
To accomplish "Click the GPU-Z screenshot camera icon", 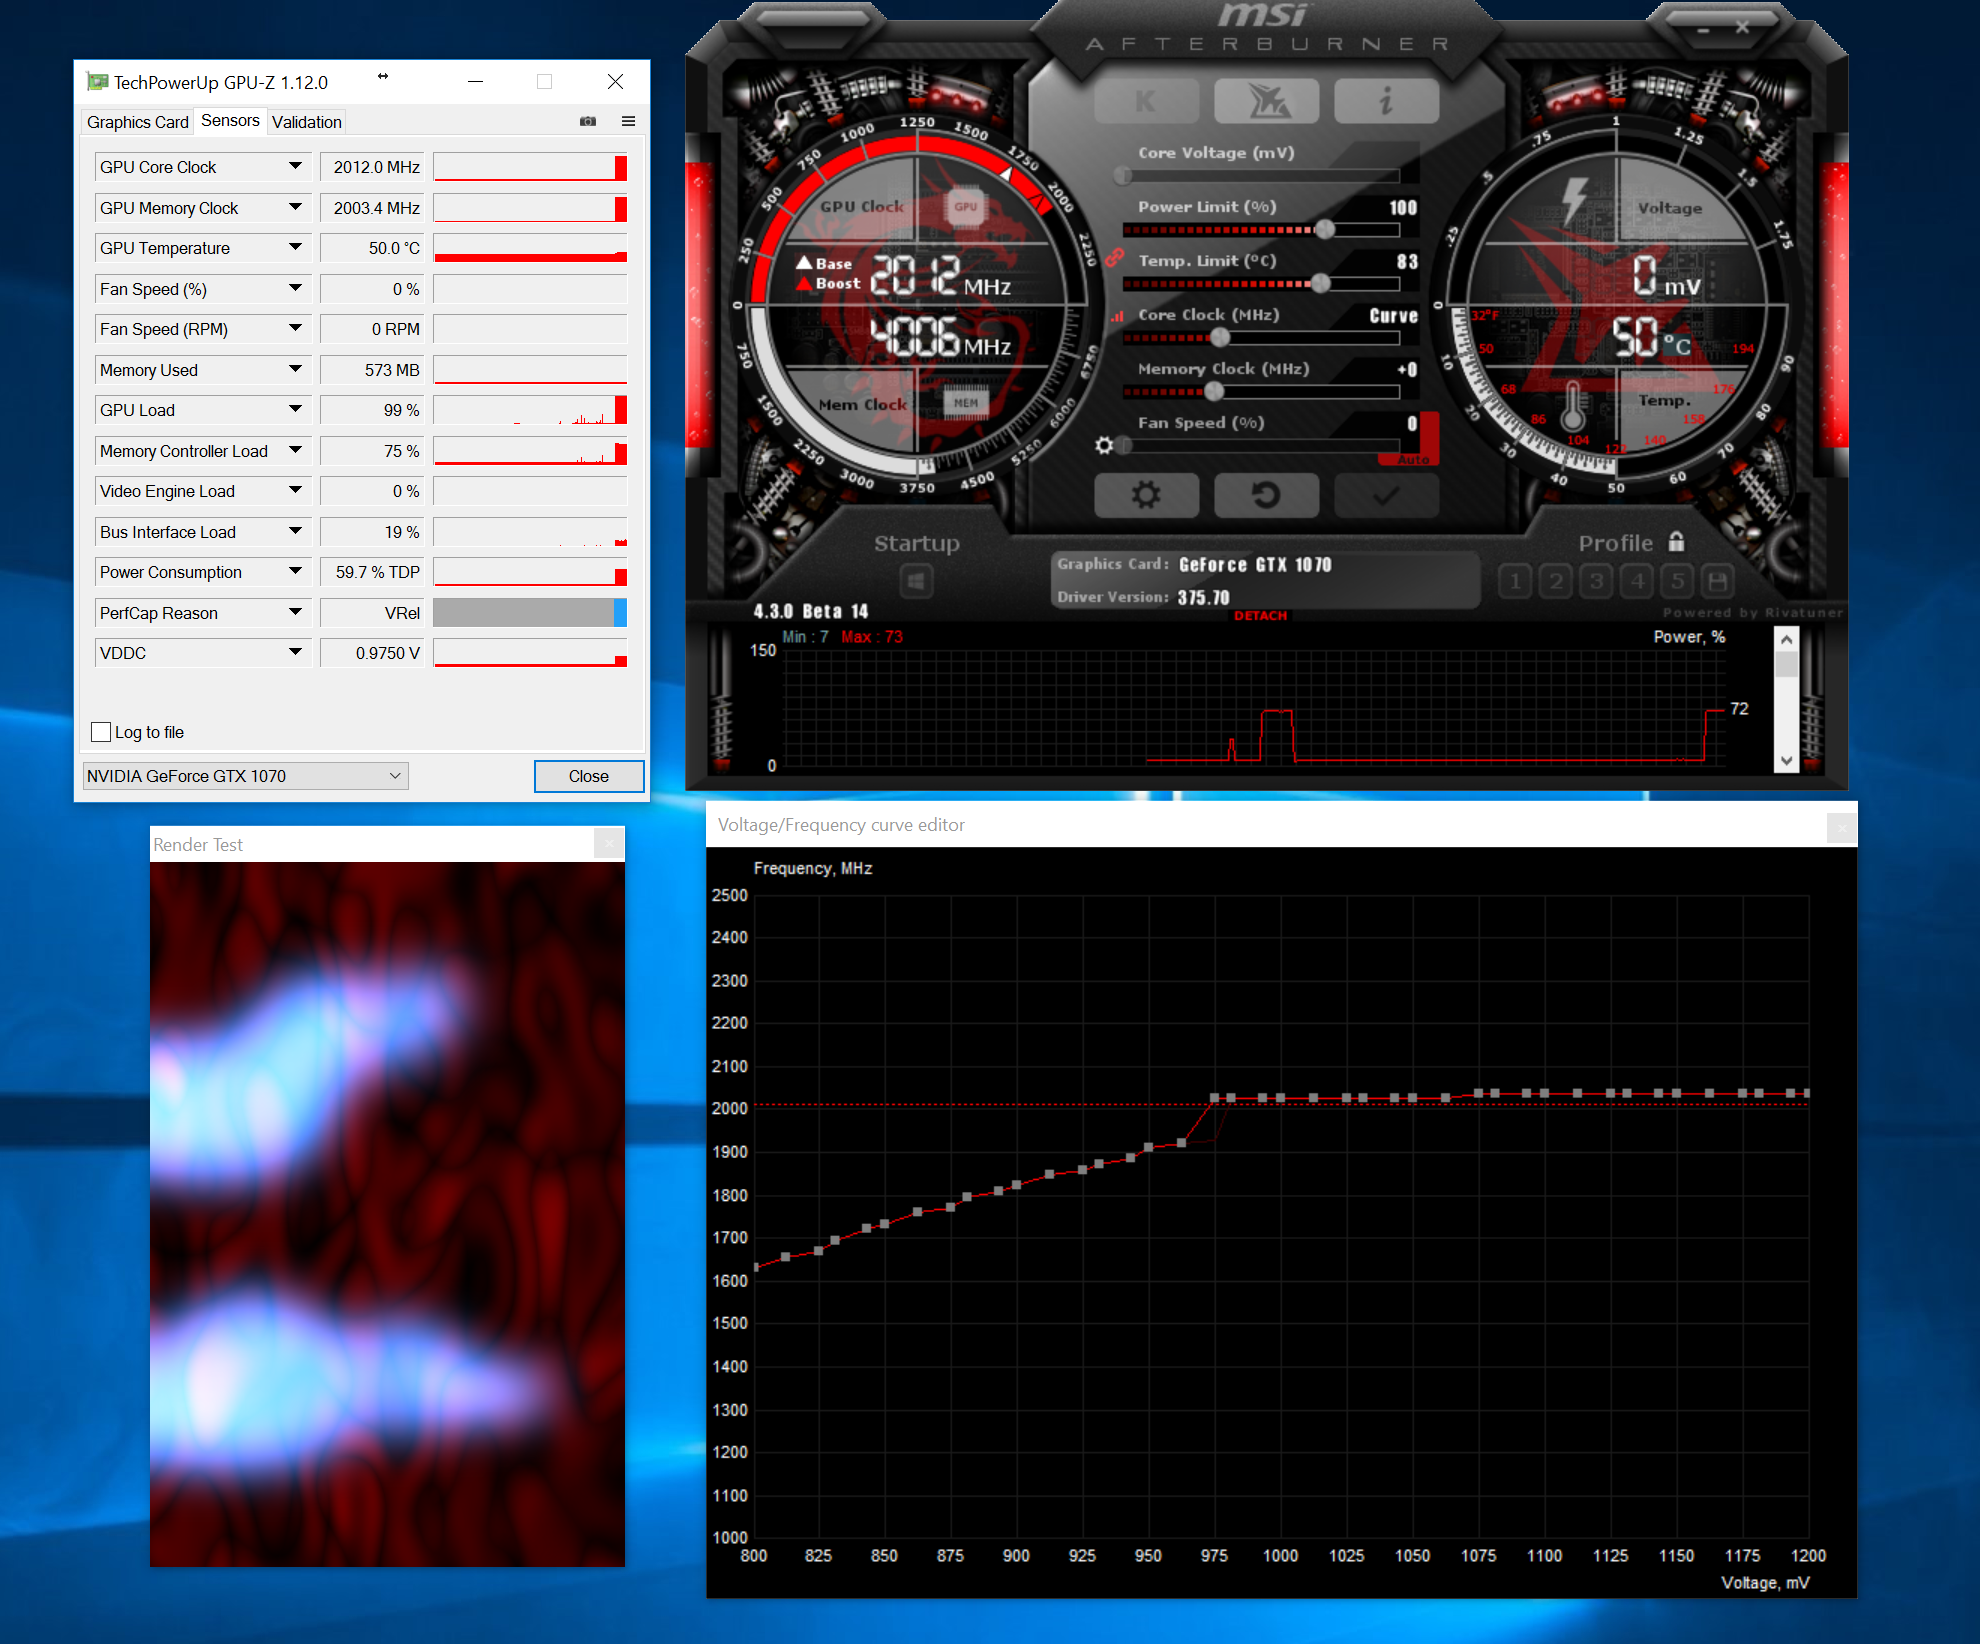I will click(588, 121).
